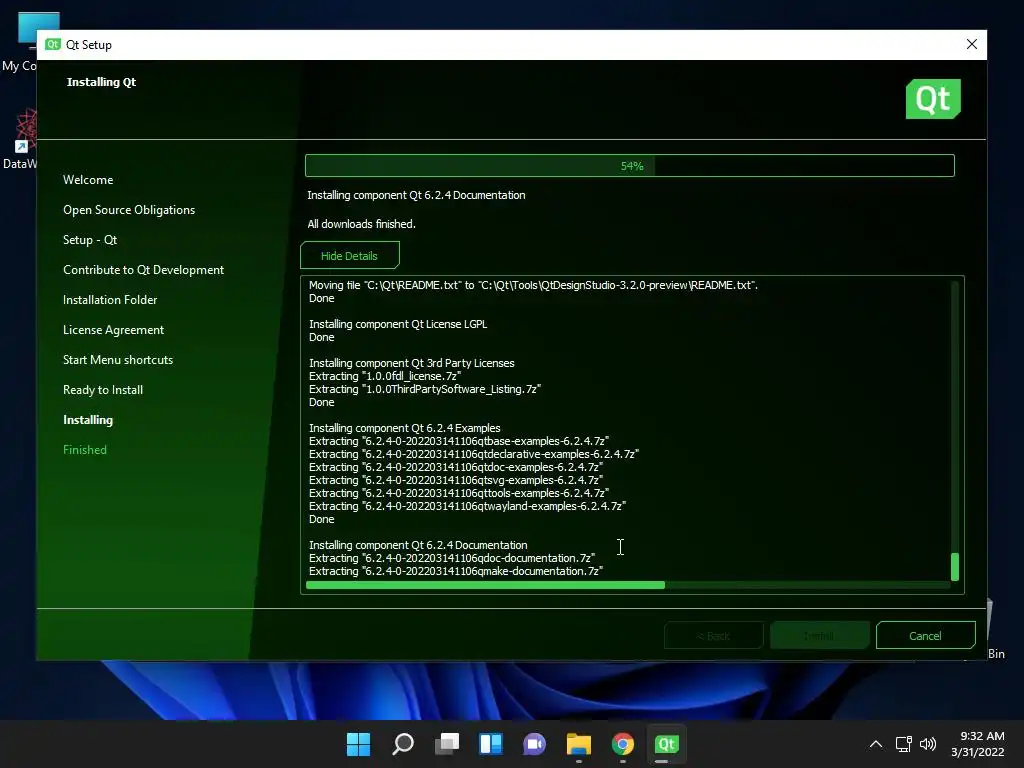Open Widgets from taskbar
This screenshot has width=1024, height=768.
point(490,744)
